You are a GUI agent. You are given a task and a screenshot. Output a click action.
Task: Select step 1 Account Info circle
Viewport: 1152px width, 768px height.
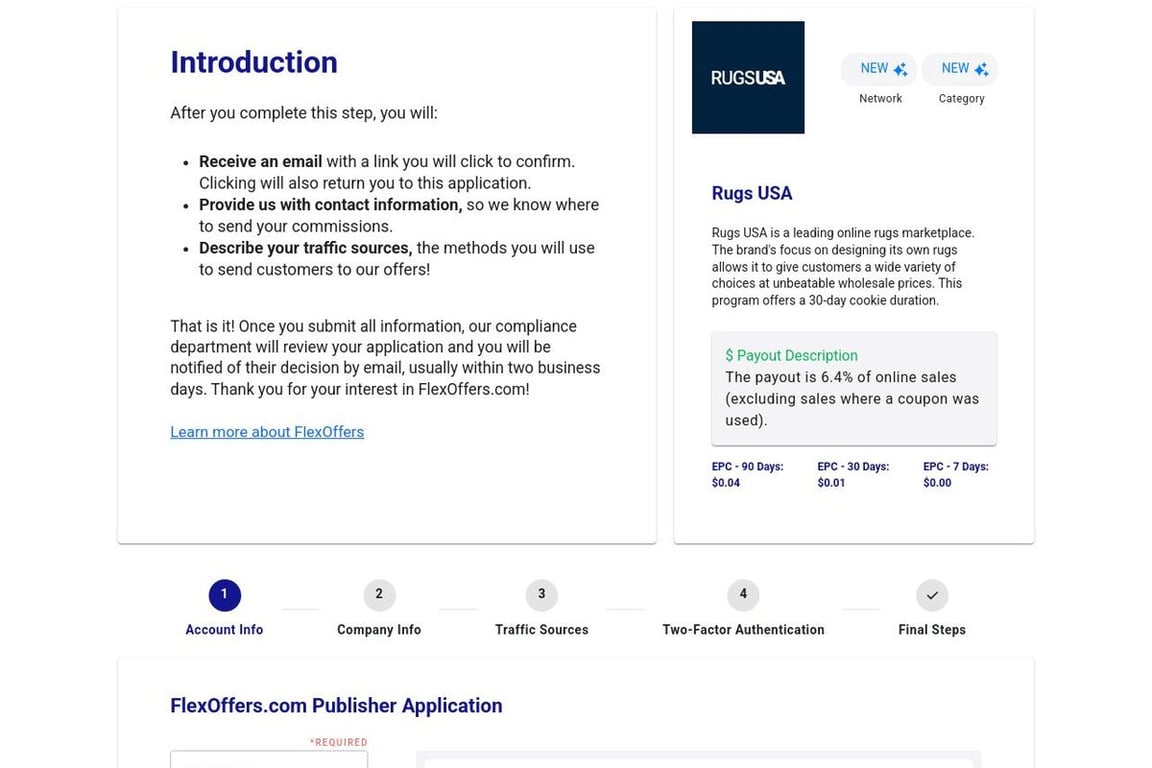click(224, 595)
